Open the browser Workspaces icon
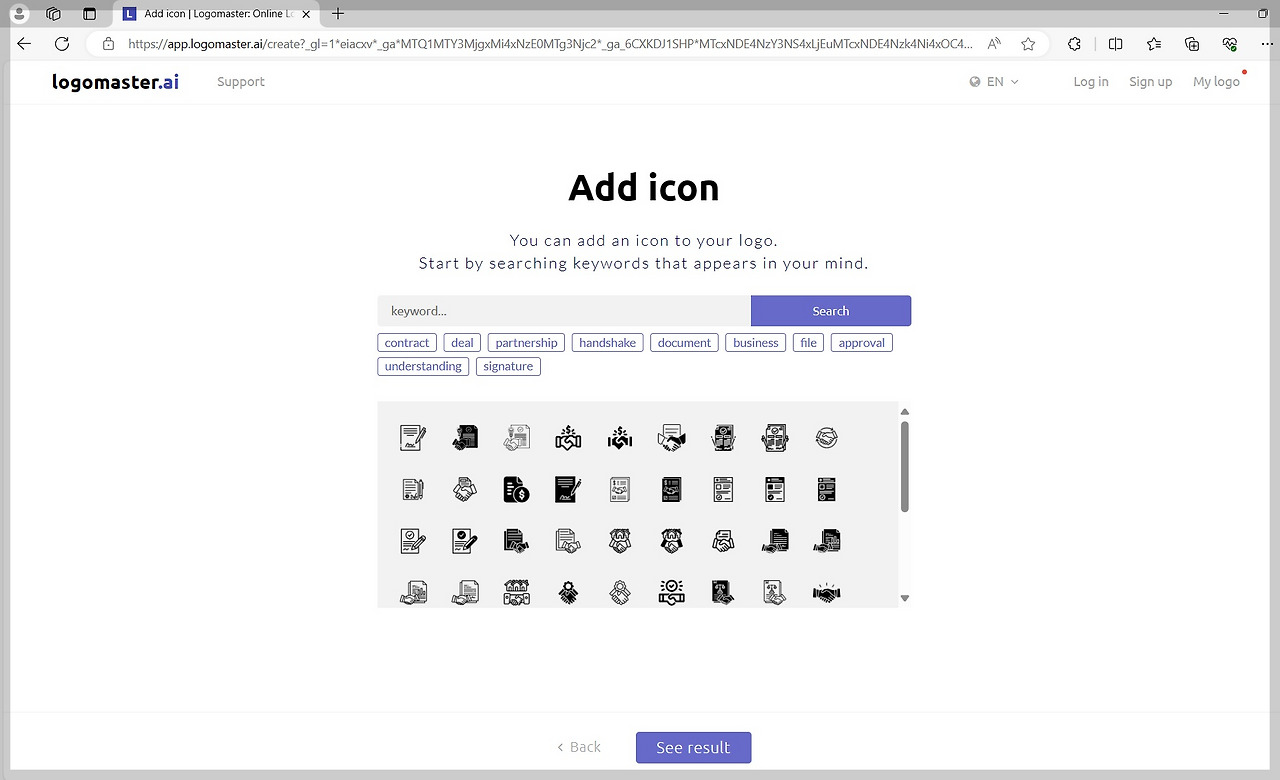The height and width of the screenshot is (780, 1280). (x=54, y=14)
